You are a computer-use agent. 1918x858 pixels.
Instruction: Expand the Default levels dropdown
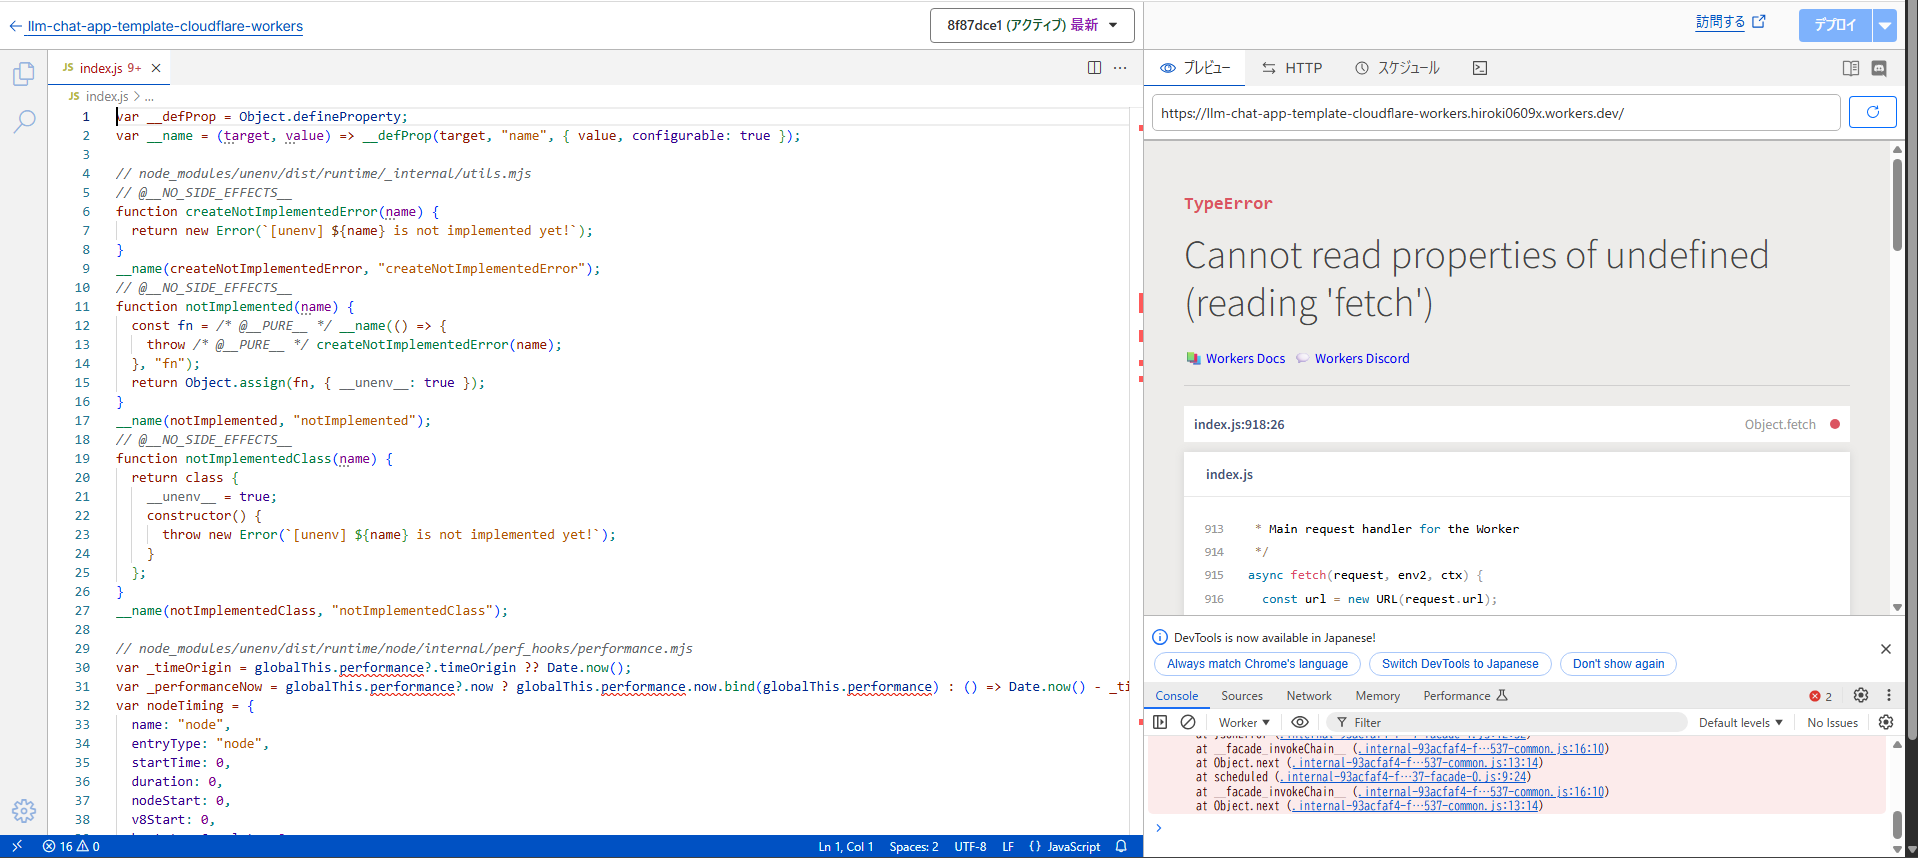[x=1740, y=722]
